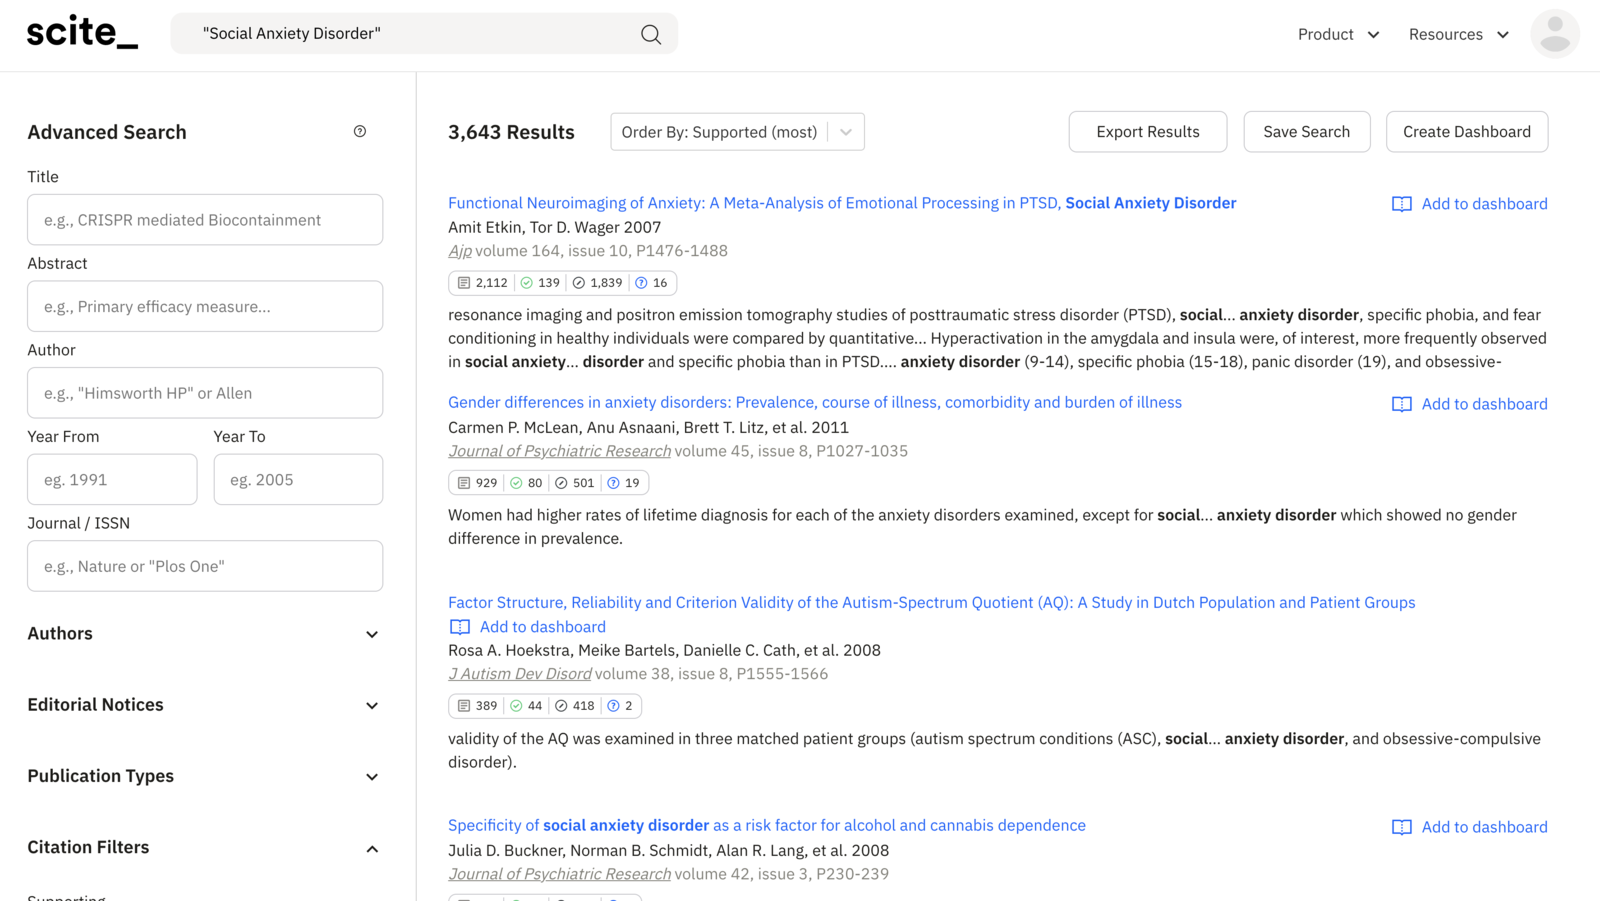The width and height of the screenshot is (1600, 901).
Task: Open the Journal of Psychiatric Research link
Action: click(x=558, y=450)
